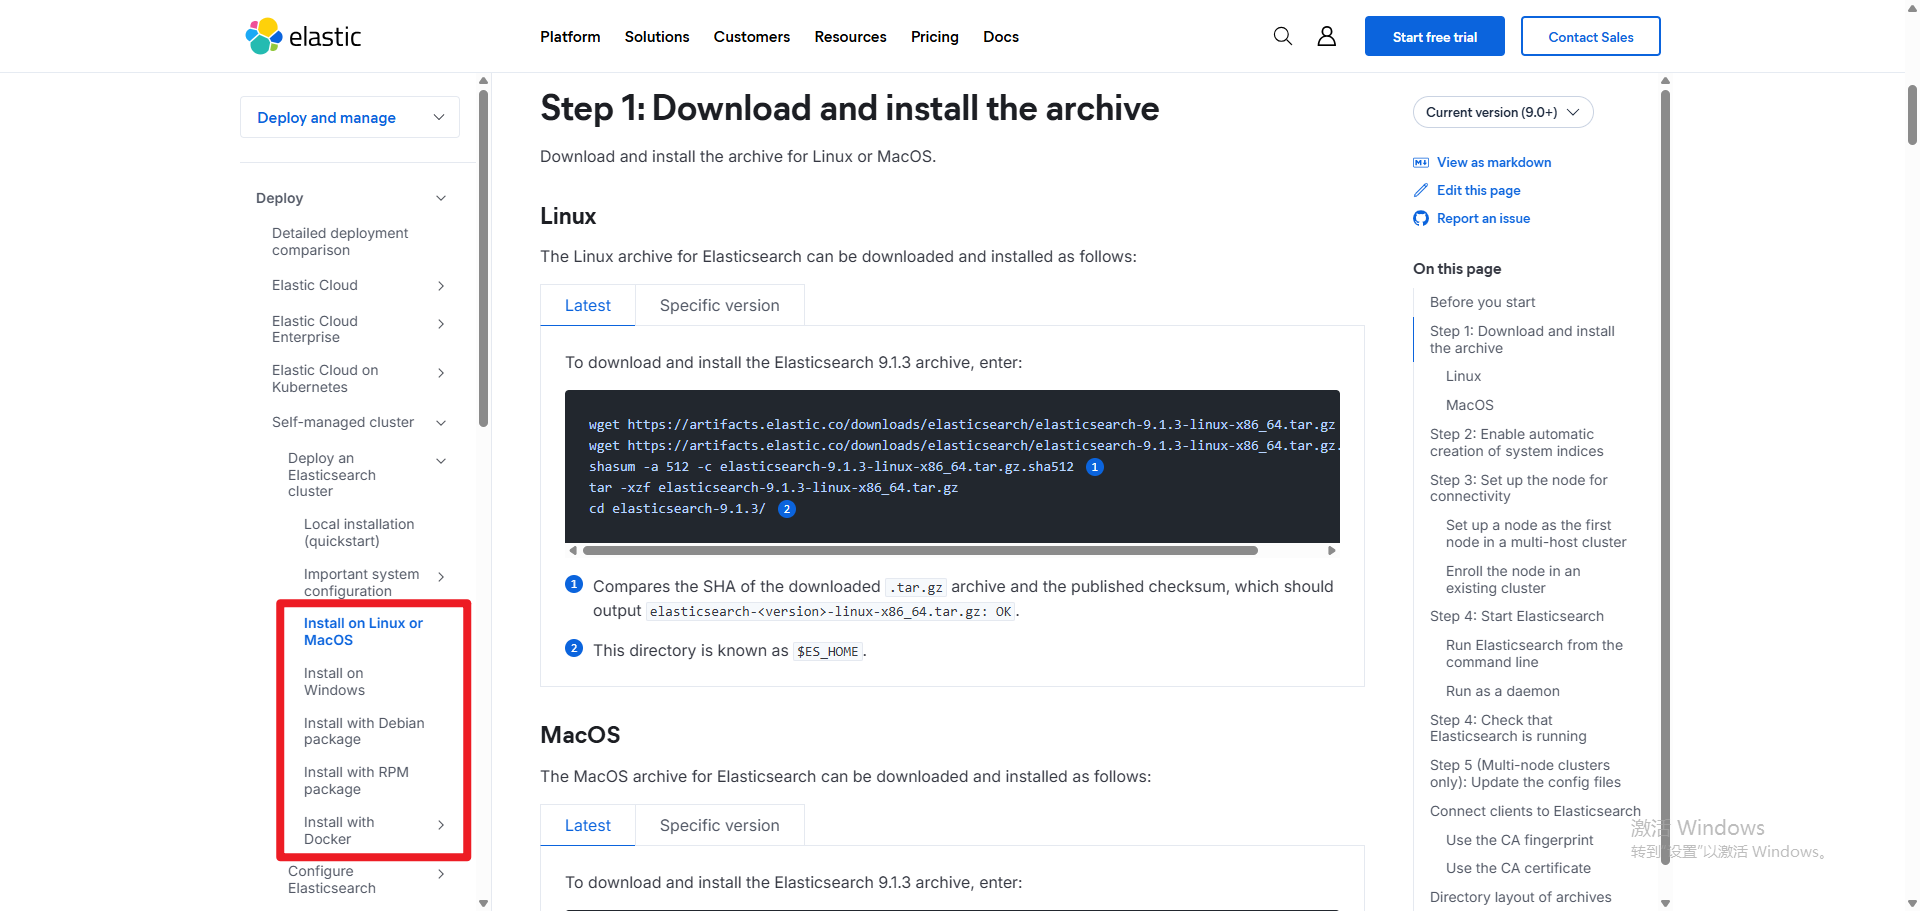Jump to Step 2: Enable automatic creation
Viewport: 1920px width, 911px height.
click(x=1516, y=442)
